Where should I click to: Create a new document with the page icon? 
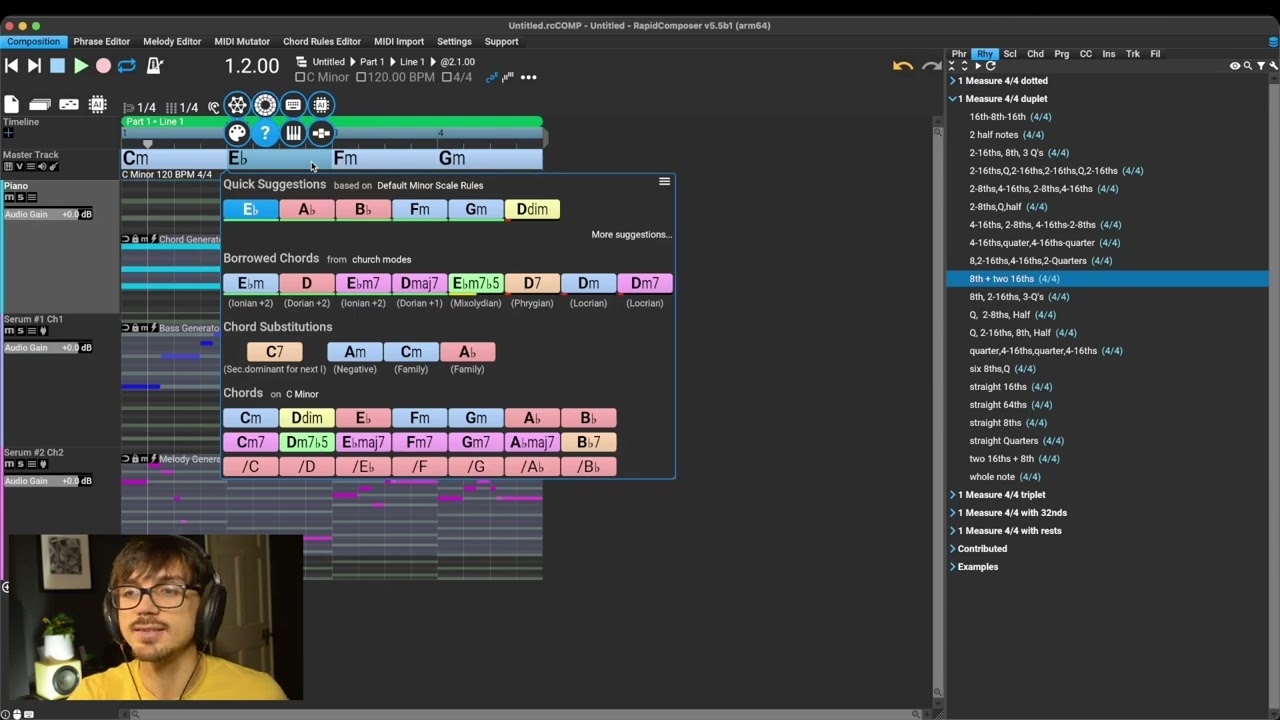11,104
